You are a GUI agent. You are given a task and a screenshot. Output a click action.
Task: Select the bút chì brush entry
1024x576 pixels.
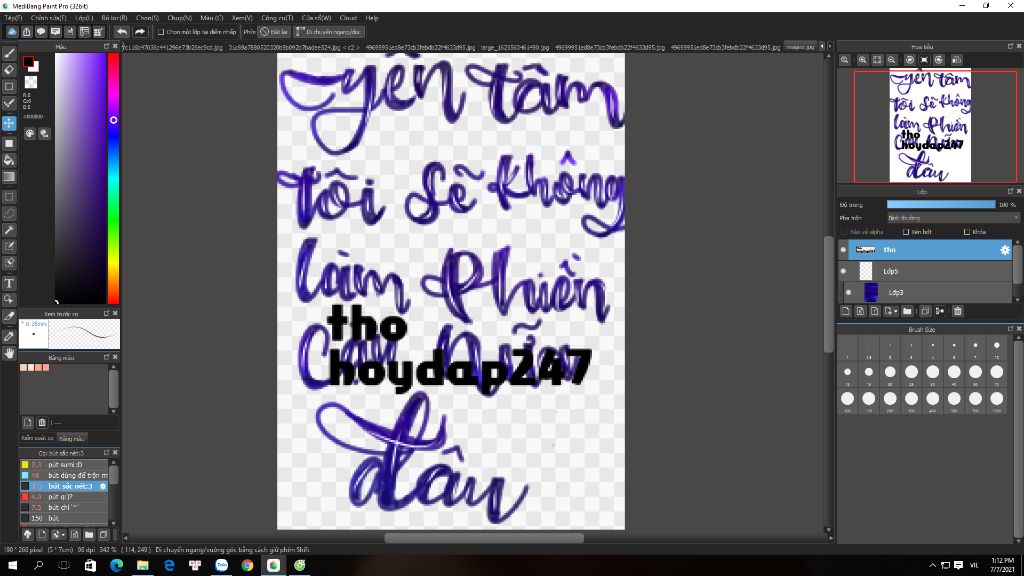pos(64,507)
